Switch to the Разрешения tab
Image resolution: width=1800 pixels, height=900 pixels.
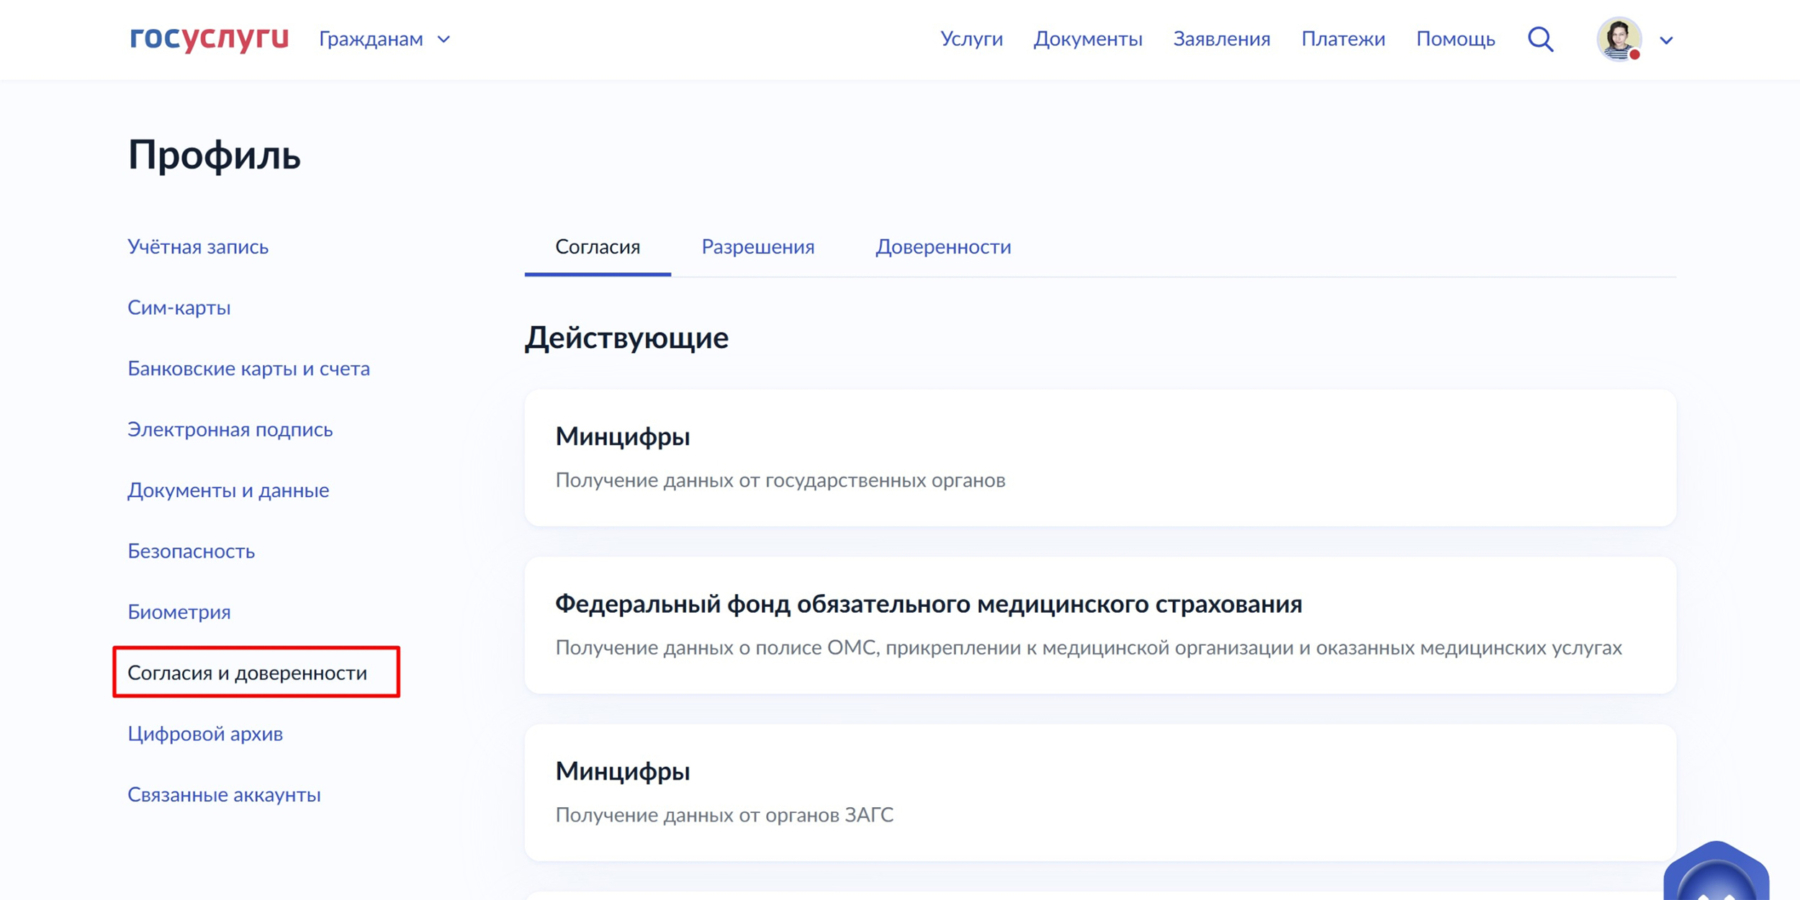pos(757,247)
